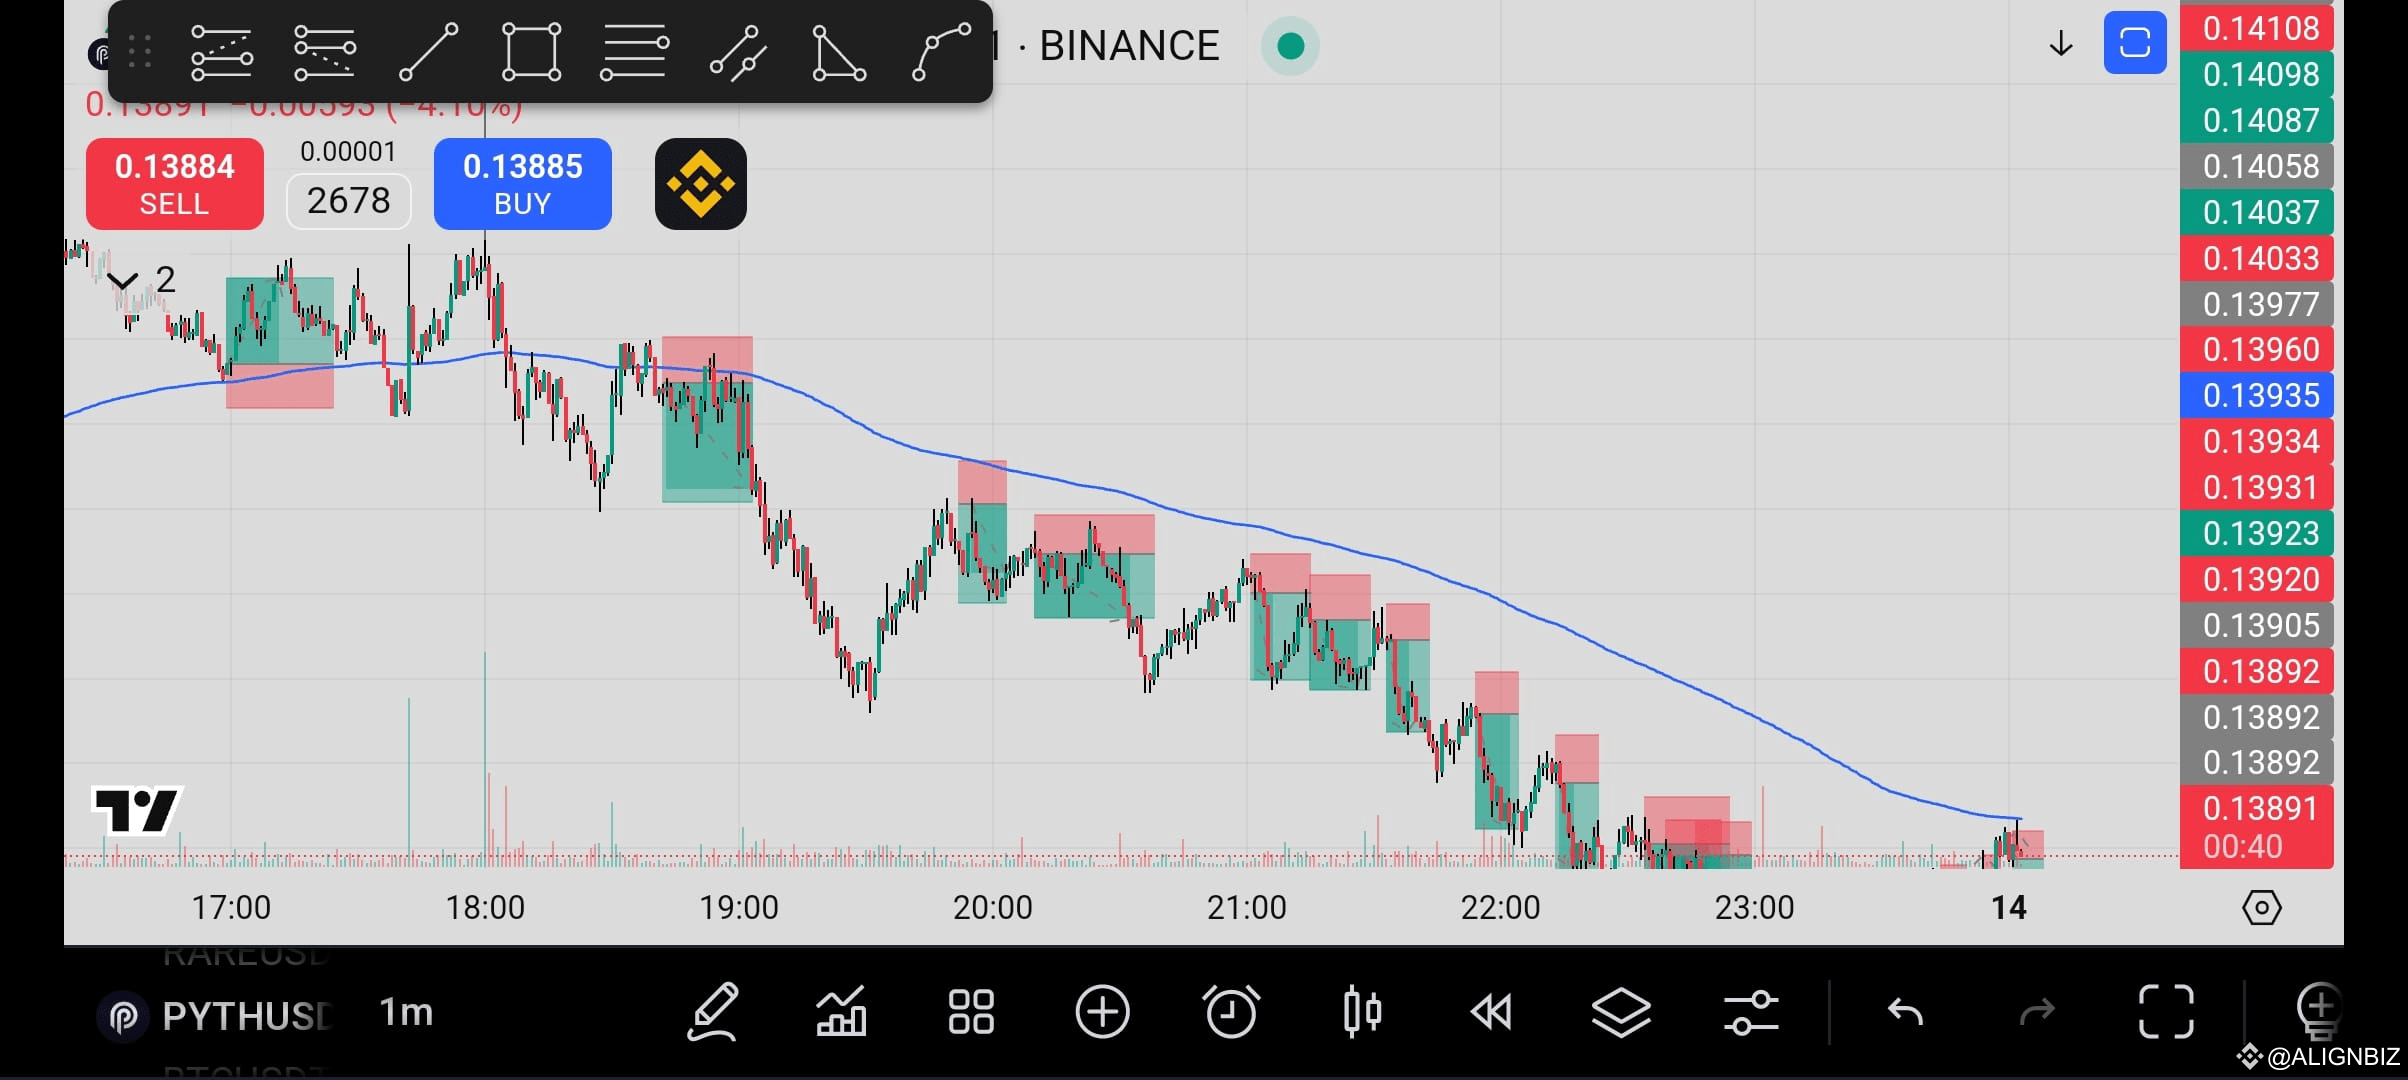Open the drawing pencil tools

point(713,1012)
